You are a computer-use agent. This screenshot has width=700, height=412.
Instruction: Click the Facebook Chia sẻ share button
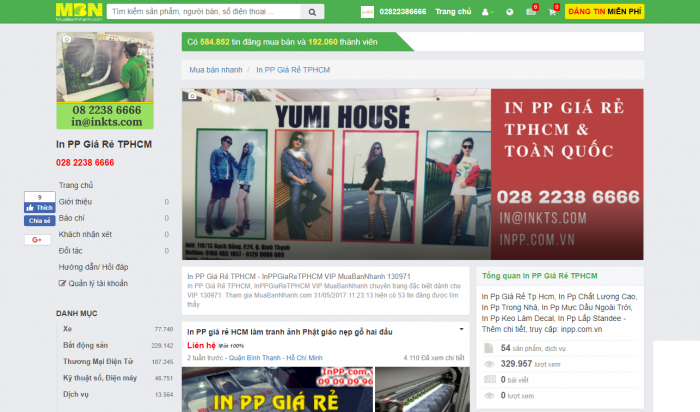pos(40,221)
